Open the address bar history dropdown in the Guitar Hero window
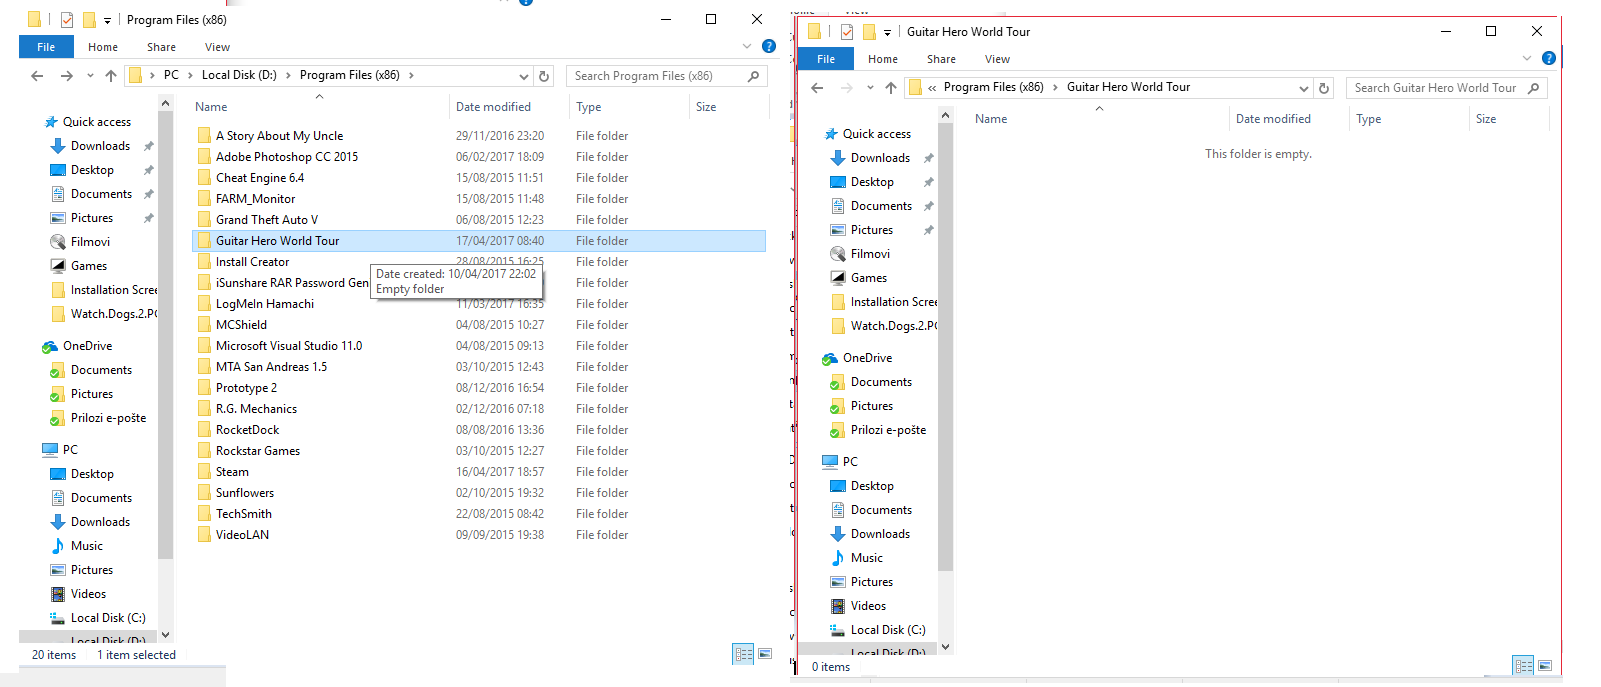 [1304, 88]
